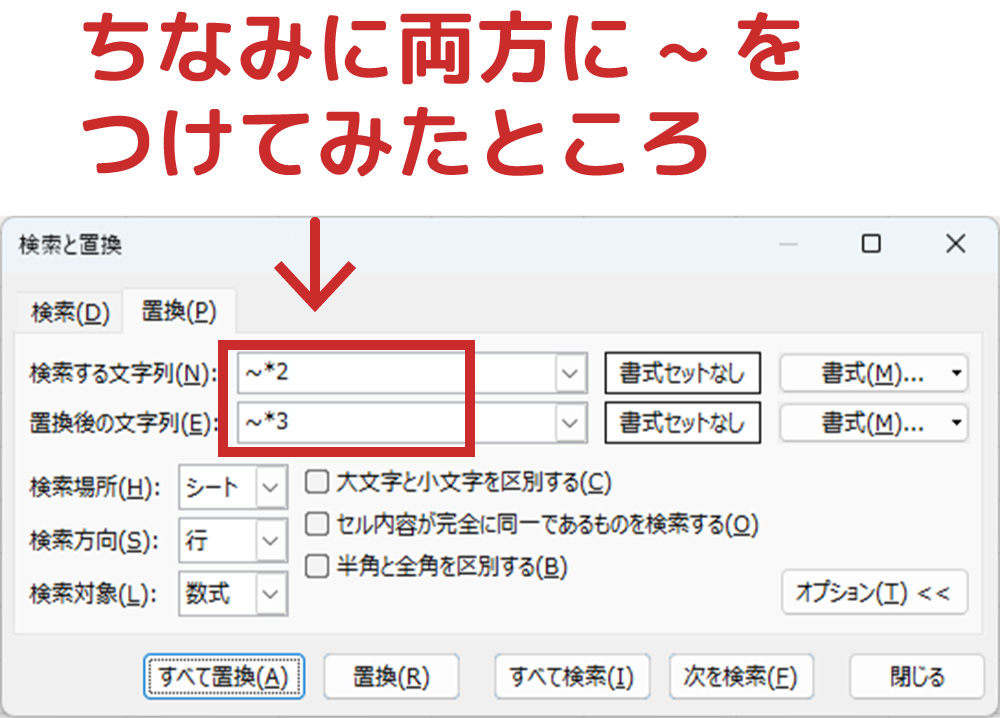Expand the 置換後の文字列 history dropdown
Image resolution: width=1002 pixels, height=718 pixels.
[570, 422]
